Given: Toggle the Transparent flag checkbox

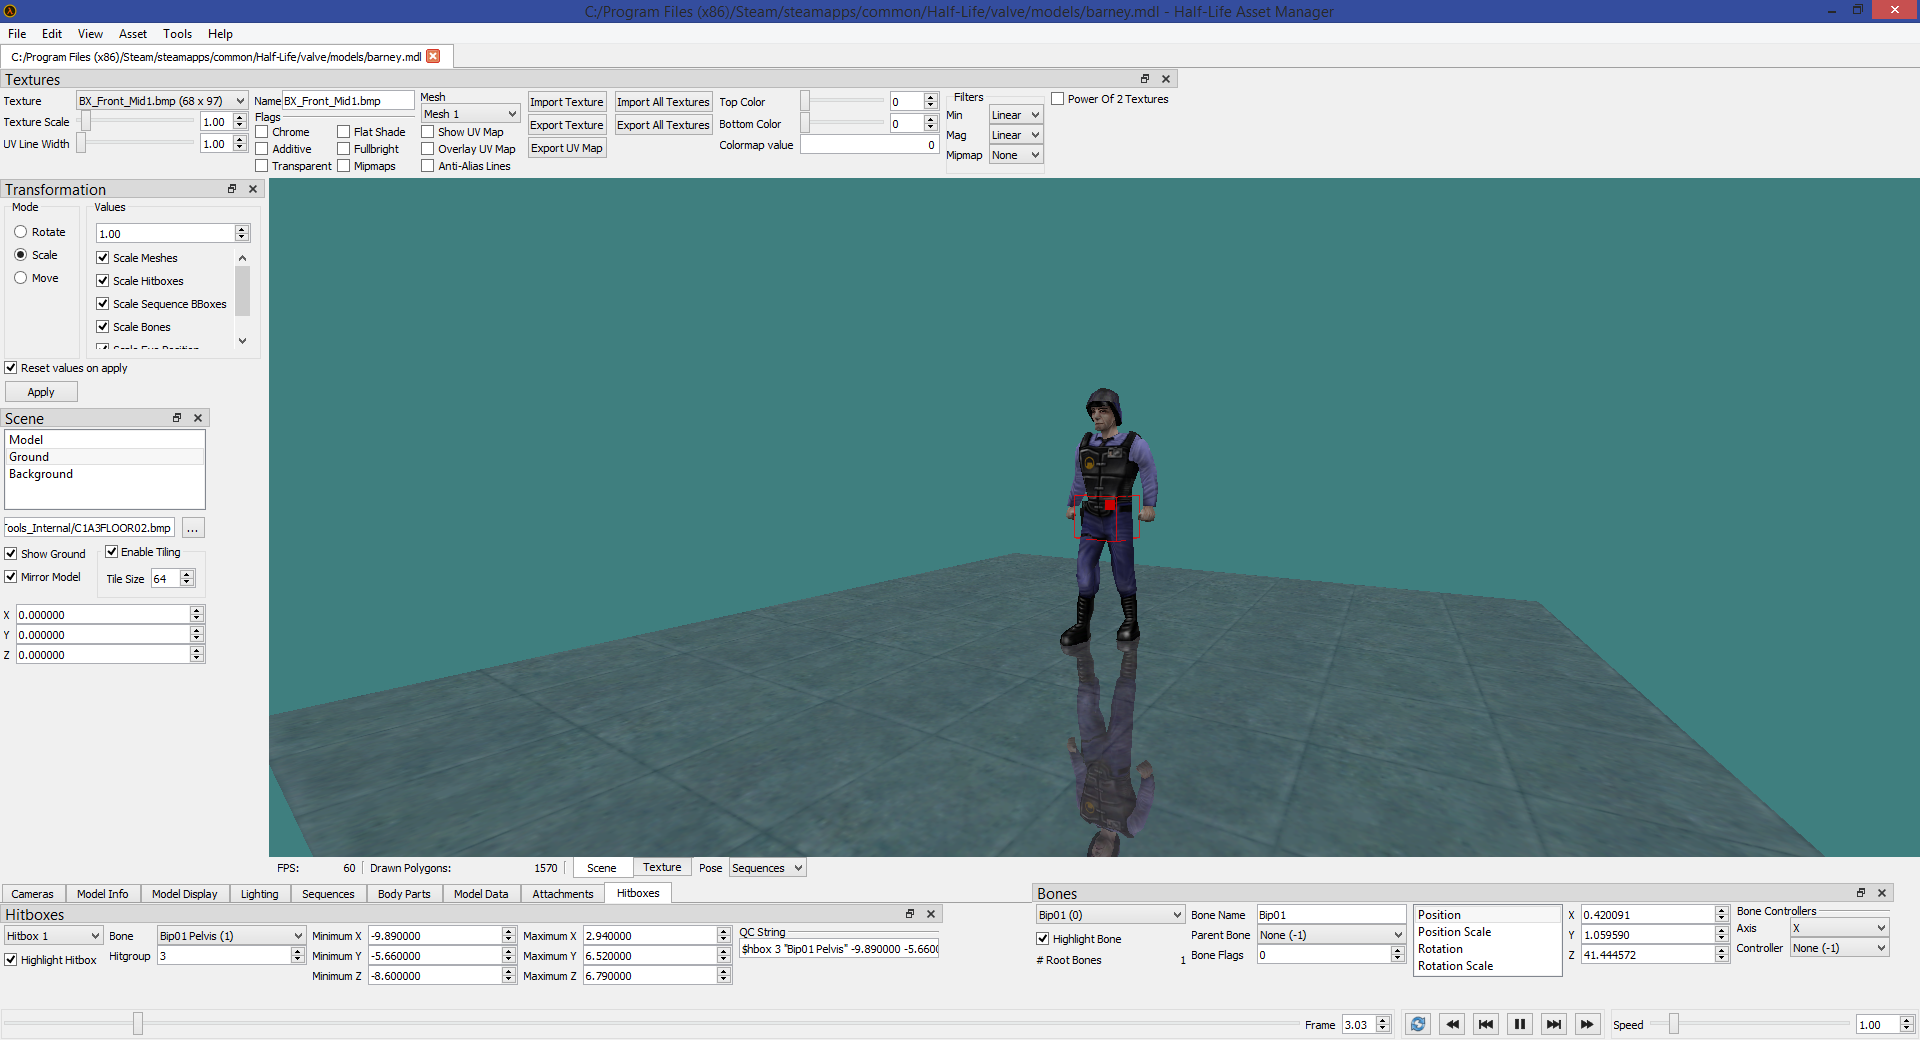Looking at the screenshot, I should click(262, 166).
